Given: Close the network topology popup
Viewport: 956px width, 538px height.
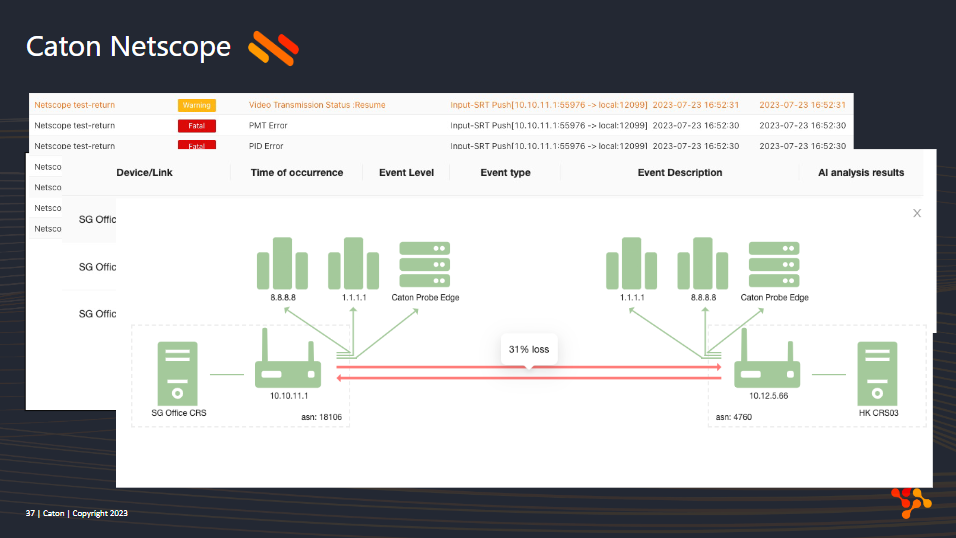Looking at the screenshot, I should click(916, 213).
